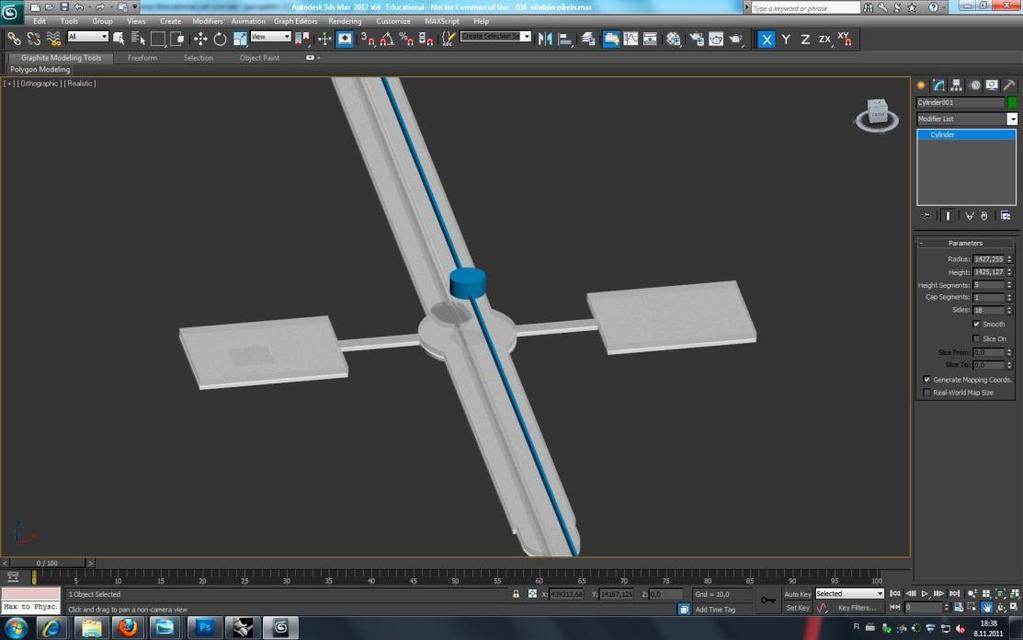Activate the Select and Scale tool

[x=240, y=39]
